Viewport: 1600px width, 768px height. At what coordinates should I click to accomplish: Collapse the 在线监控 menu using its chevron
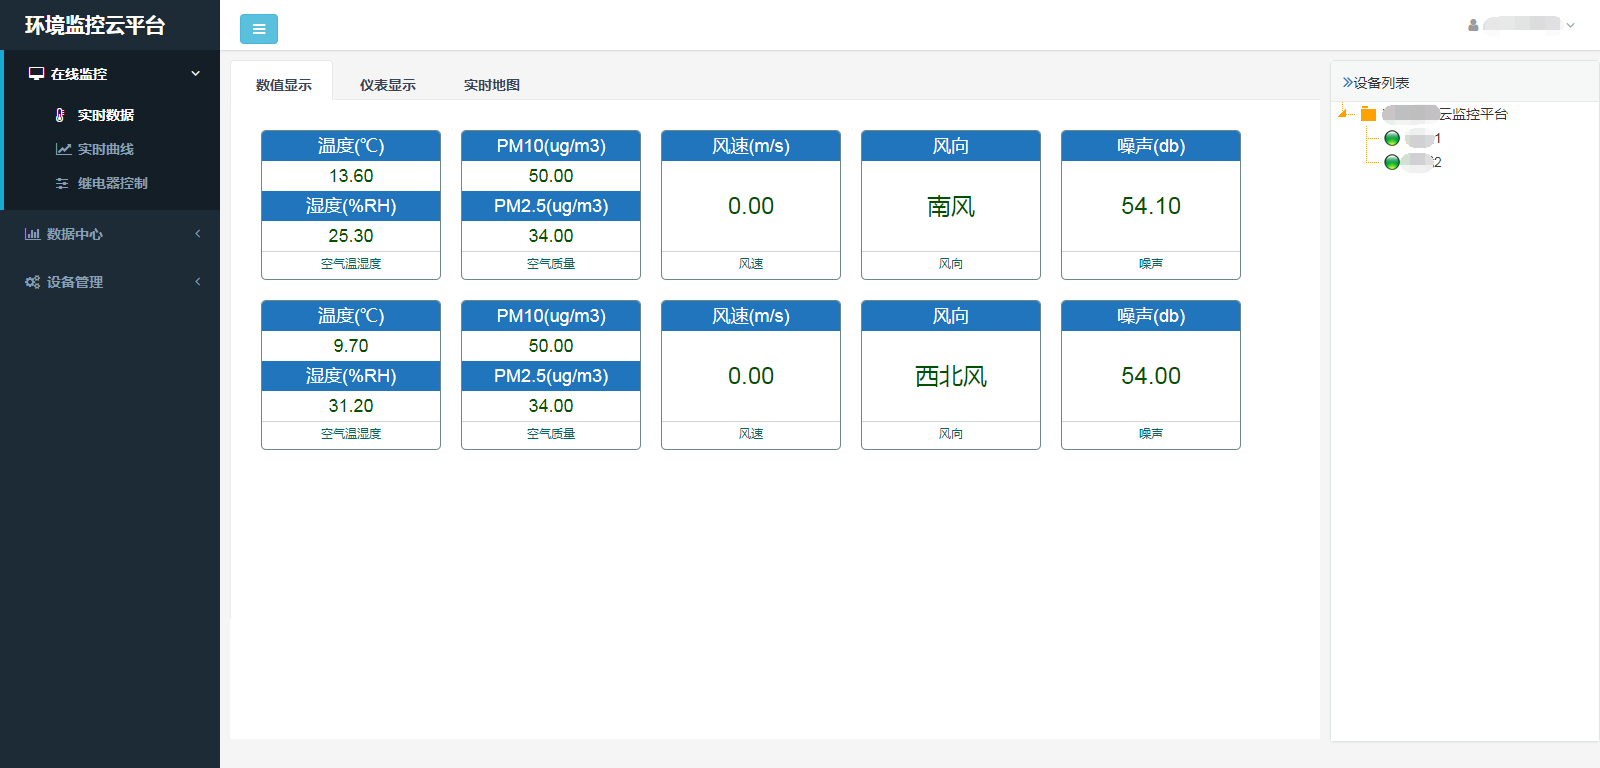click(196, 73)
